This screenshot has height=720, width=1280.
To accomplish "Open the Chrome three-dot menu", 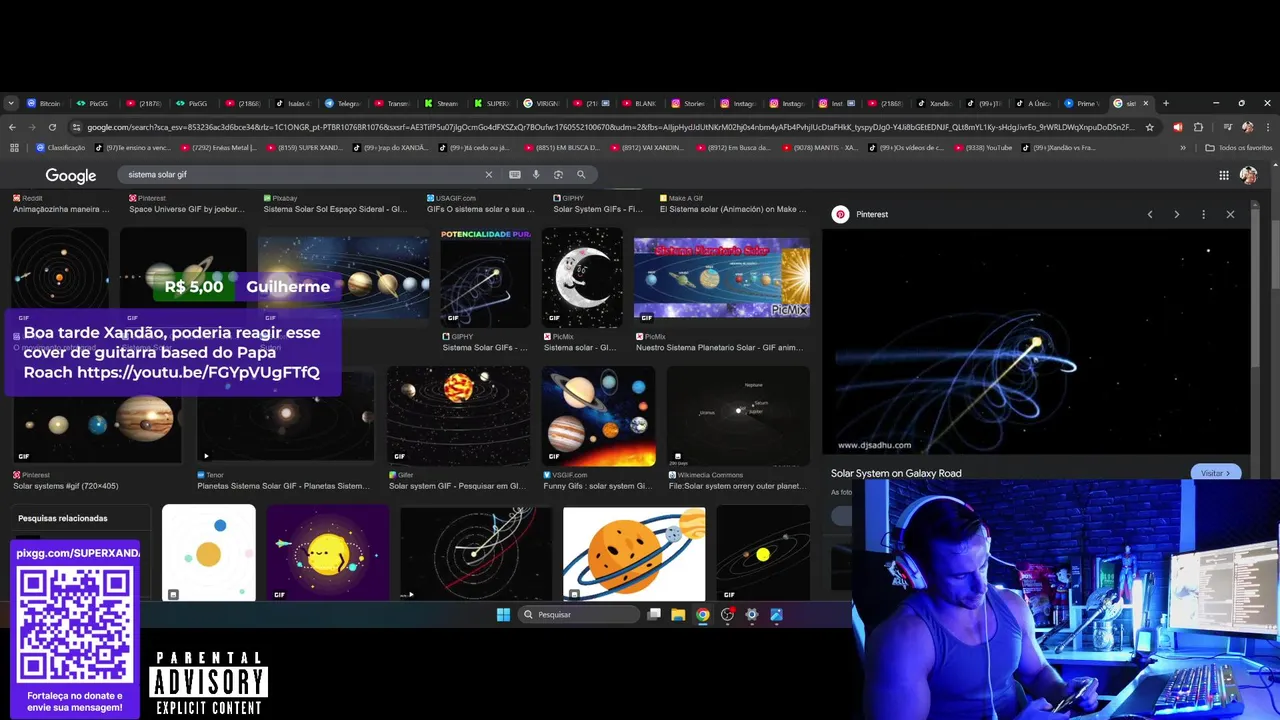I will (x=1267, y=127).
